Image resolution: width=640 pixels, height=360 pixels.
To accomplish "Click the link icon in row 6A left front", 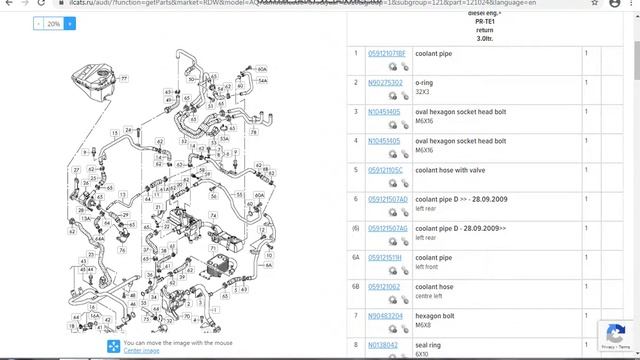I will click(x=404, y=271).
